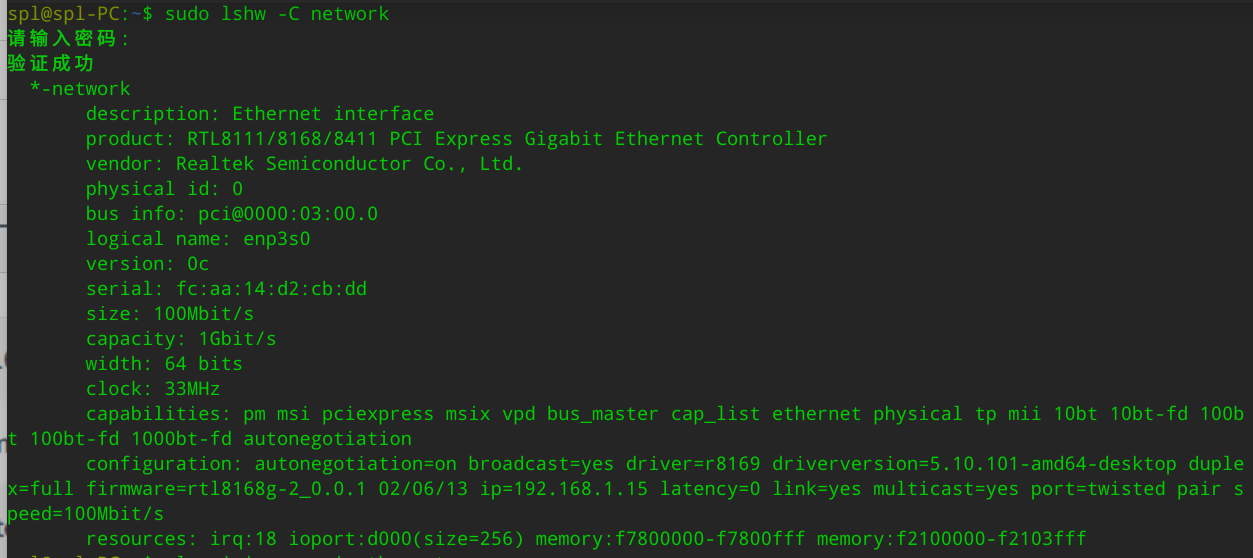
Task: Click the 'physical id: 0' line
Action: pos(164,189)
